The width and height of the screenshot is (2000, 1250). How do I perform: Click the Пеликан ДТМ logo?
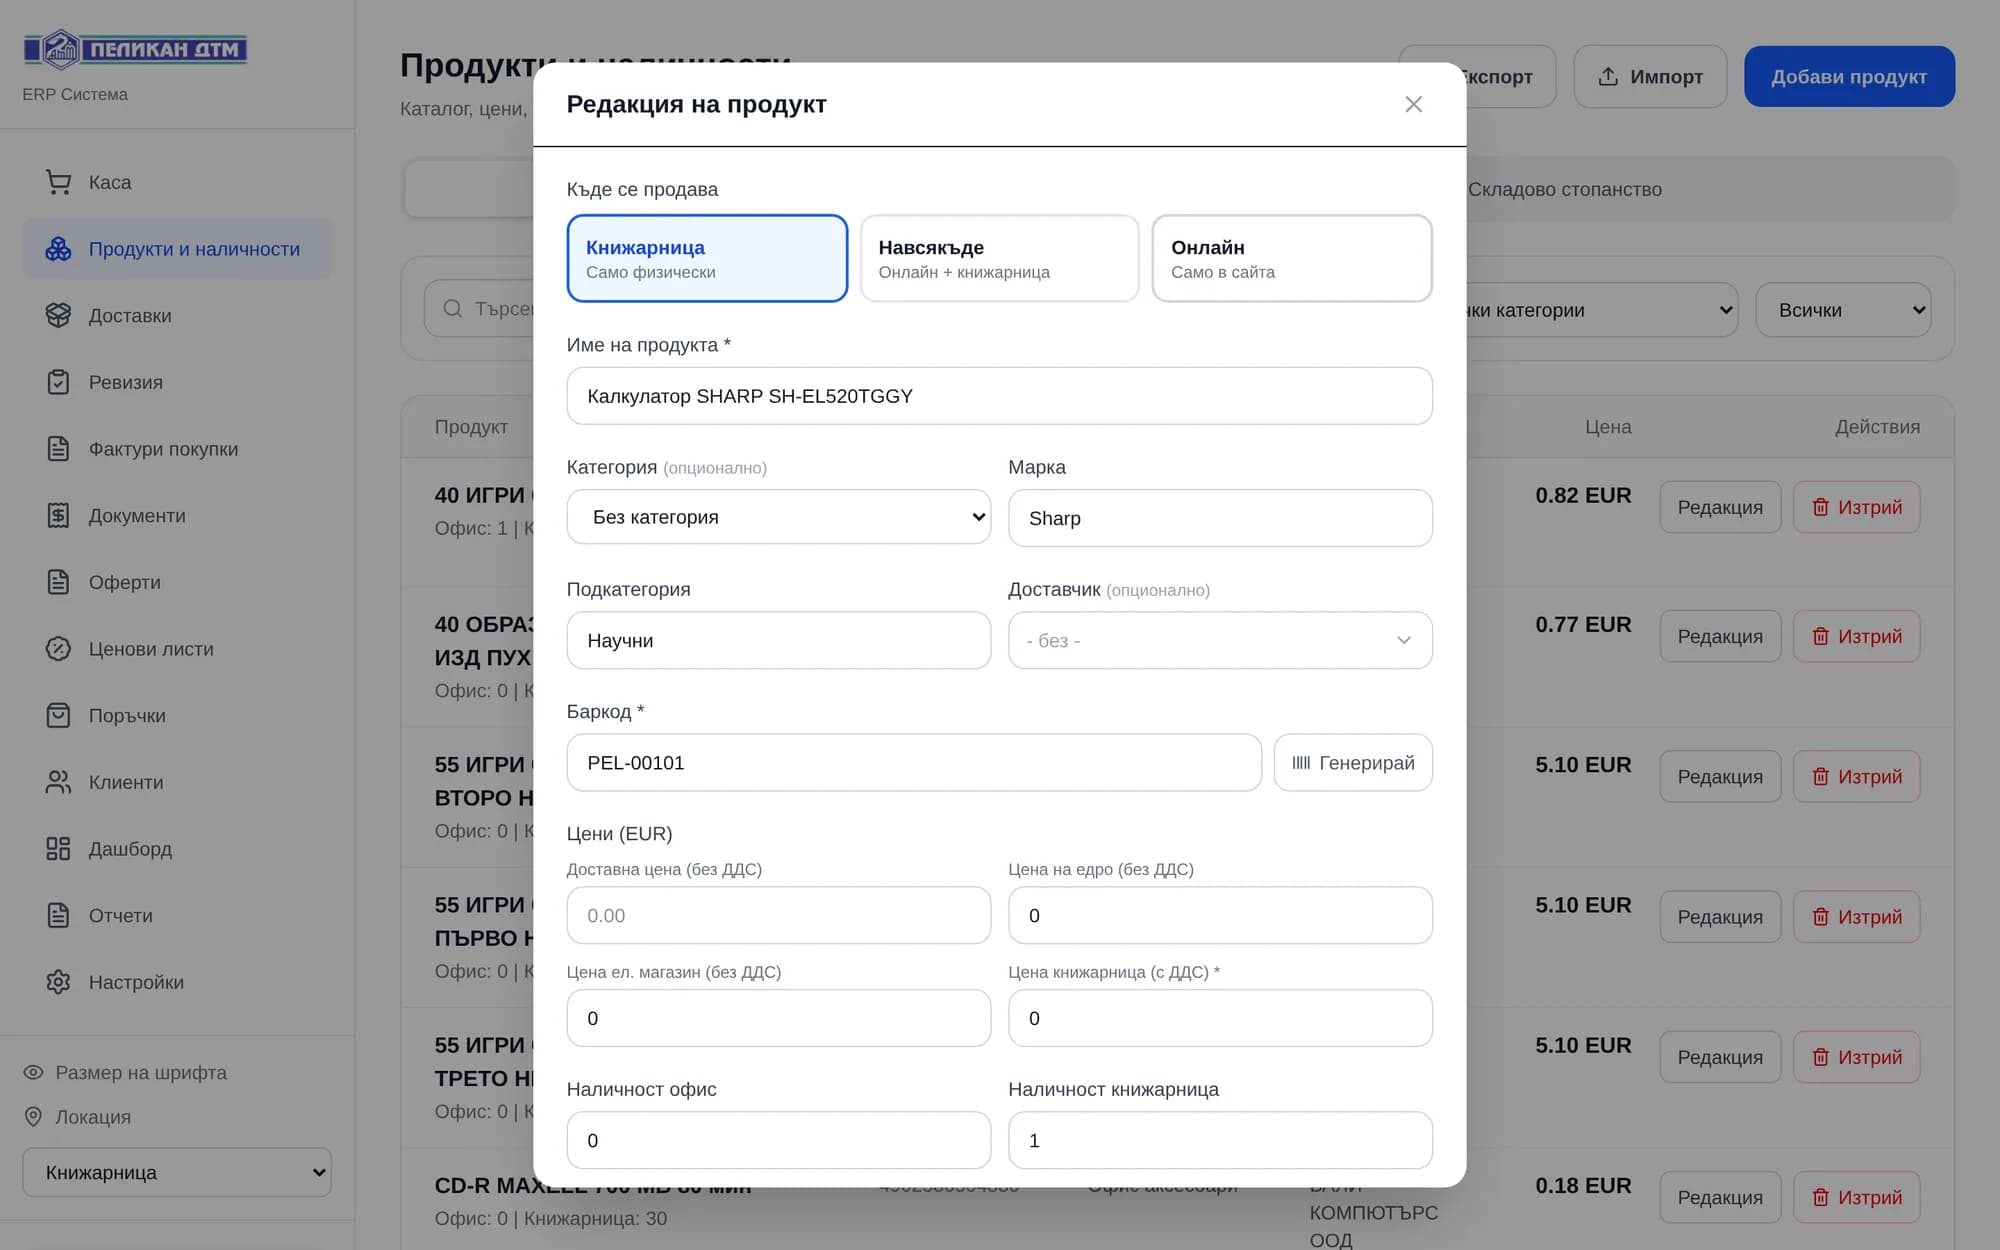pyautogui.click(x=135, y=49)
